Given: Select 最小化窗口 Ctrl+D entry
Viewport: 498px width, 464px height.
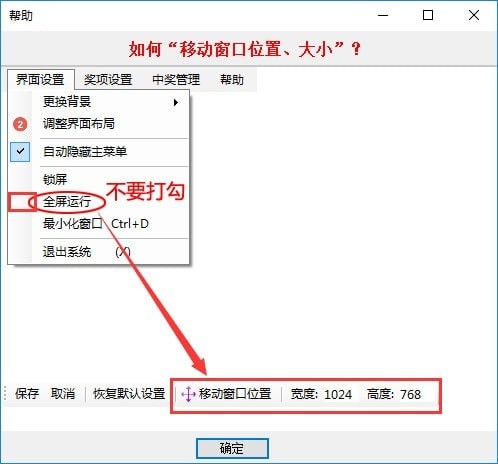Looking at the screenshot, I should 99,224.
